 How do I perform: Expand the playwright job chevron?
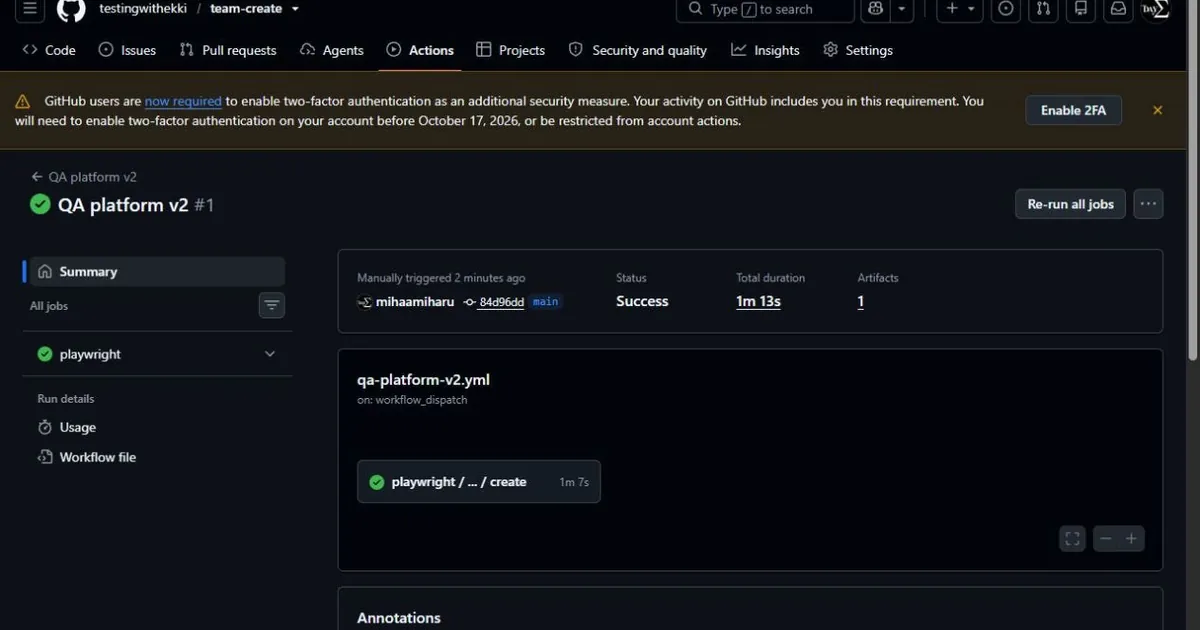(x=269, y=354)
